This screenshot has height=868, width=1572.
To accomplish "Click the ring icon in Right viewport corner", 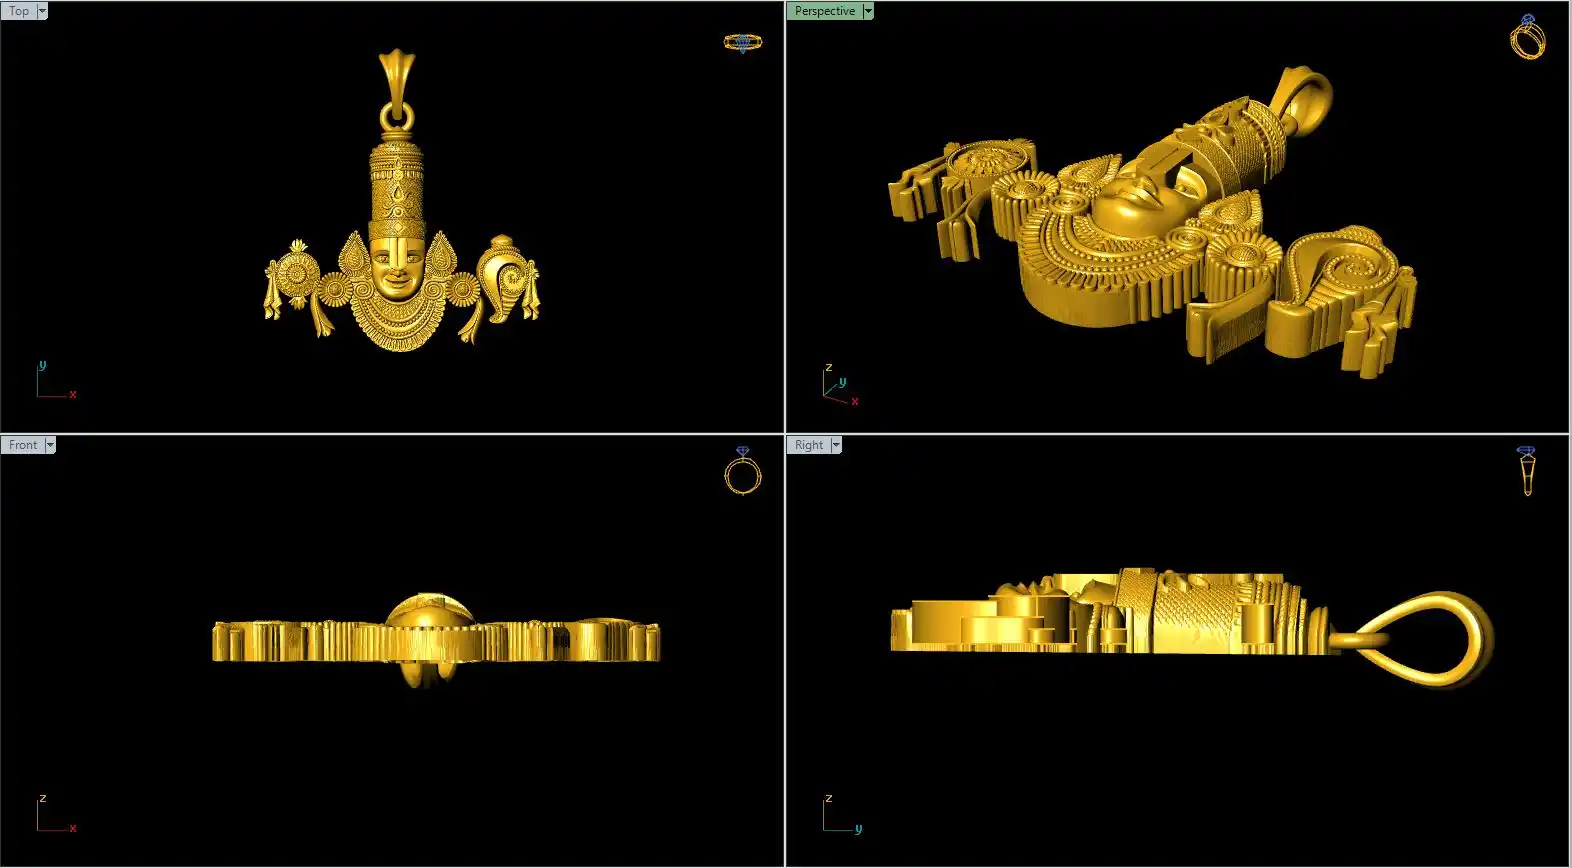I will [1526, 471].
